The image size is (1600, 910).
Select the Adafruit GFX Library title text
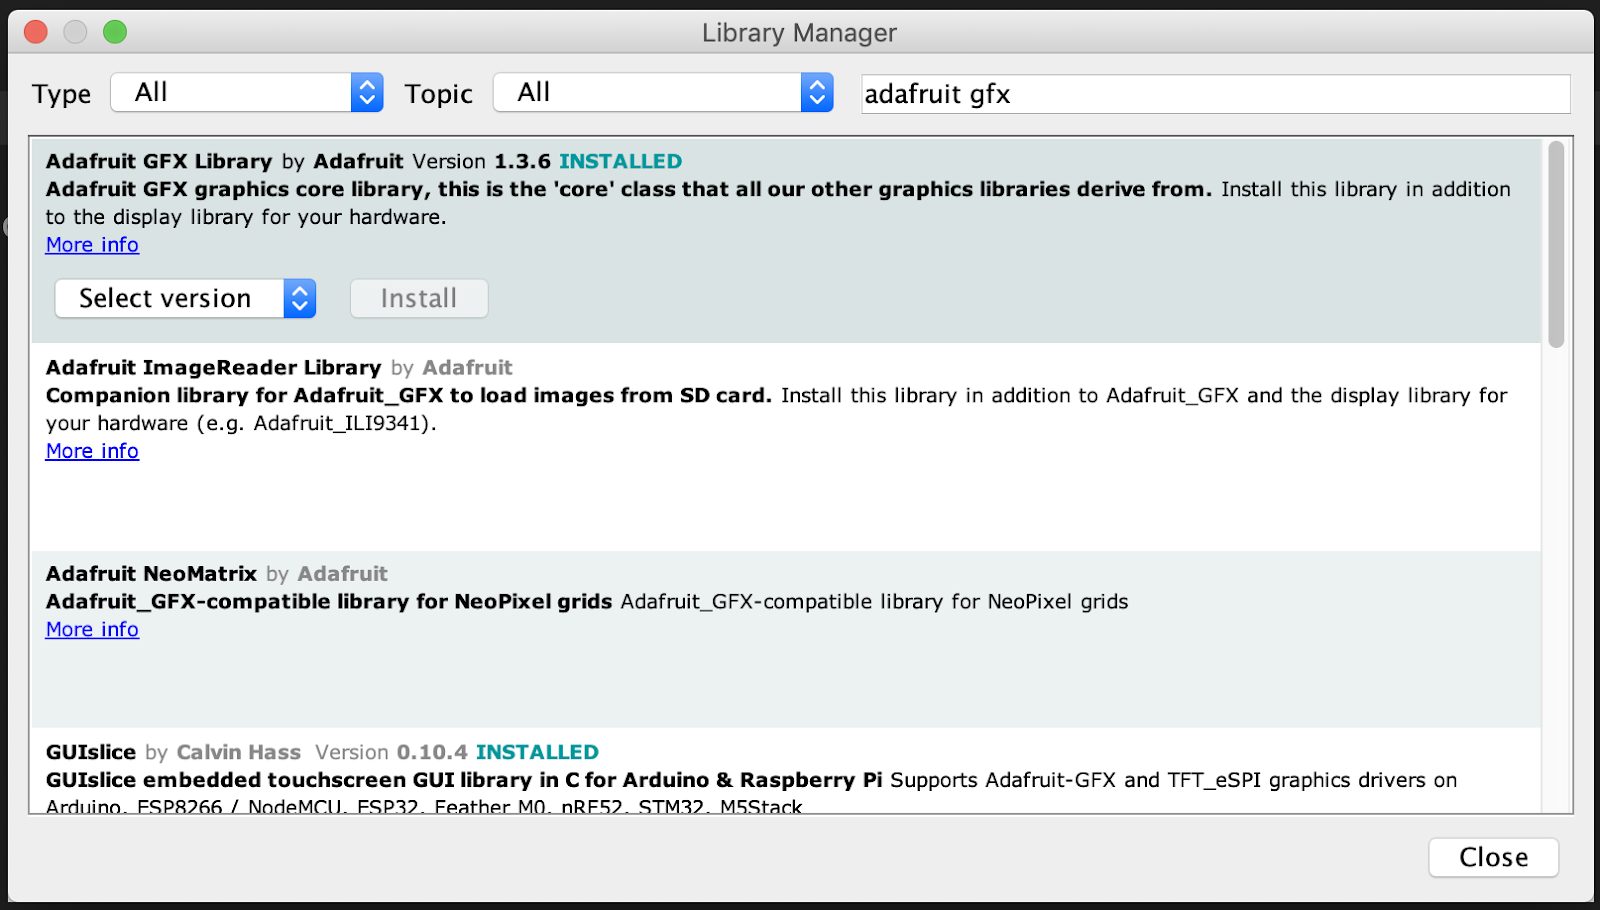159,162
